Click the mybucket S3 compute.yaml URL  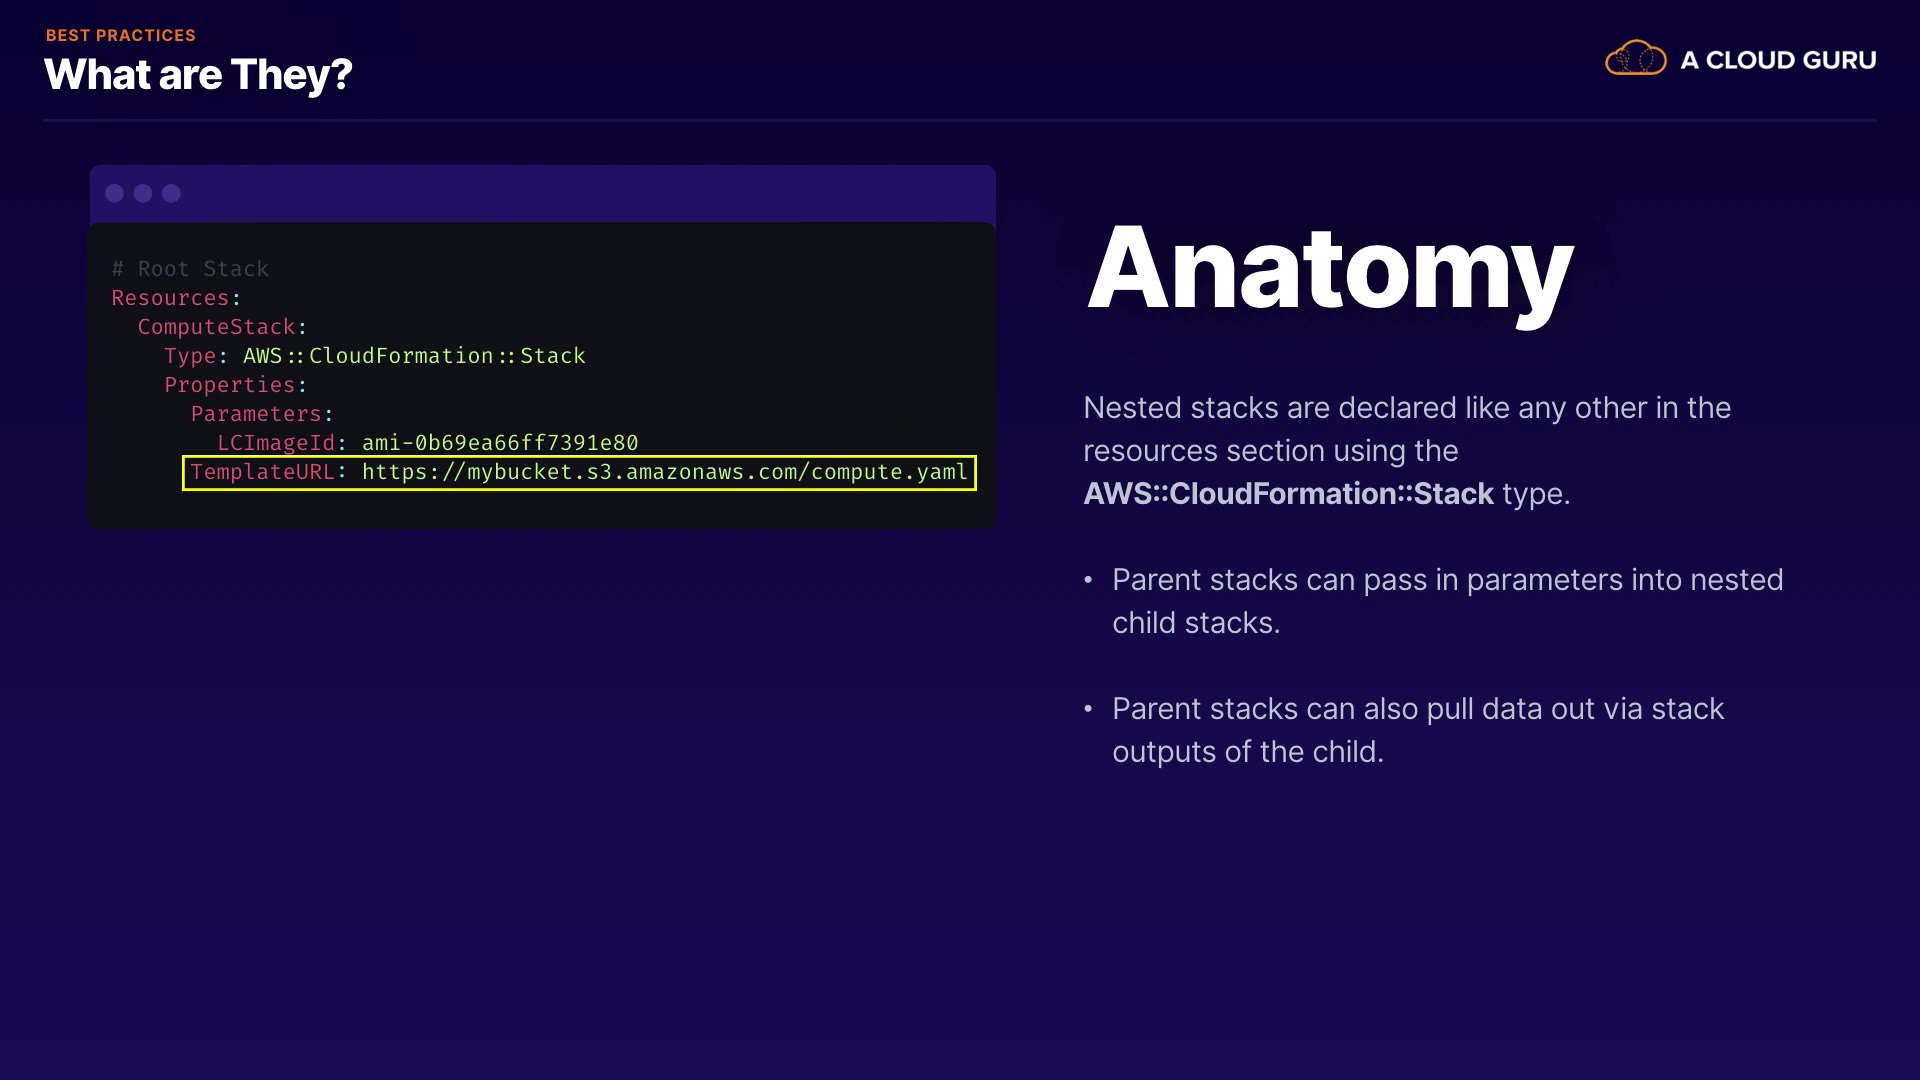[x=665, y=472]
